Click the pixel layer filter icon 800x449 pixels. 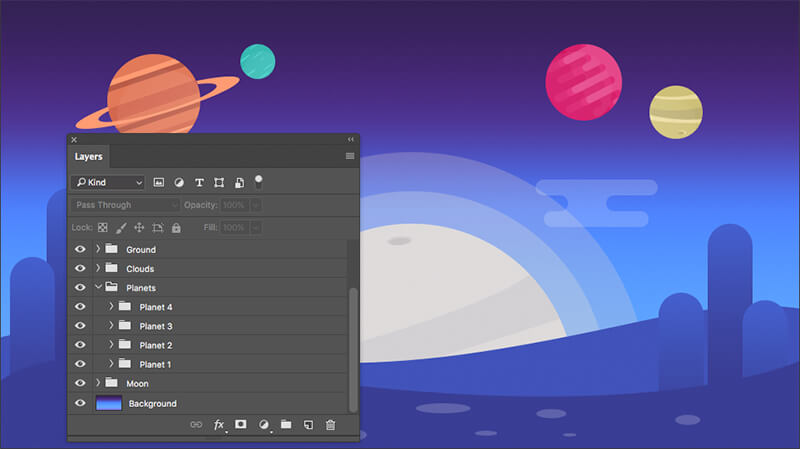tap(159, 183)
